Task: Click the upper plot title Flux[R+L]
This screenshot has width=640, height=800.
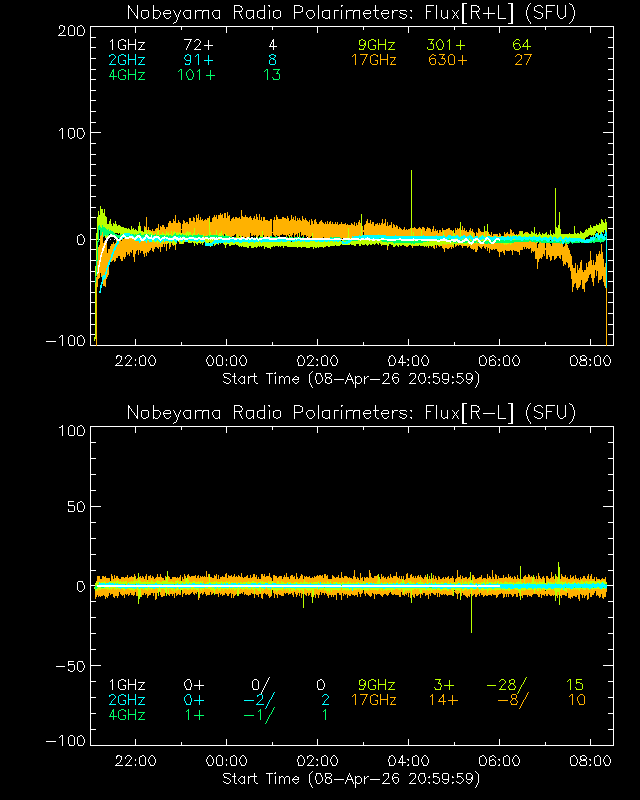Action: click(x=350, y=13)
